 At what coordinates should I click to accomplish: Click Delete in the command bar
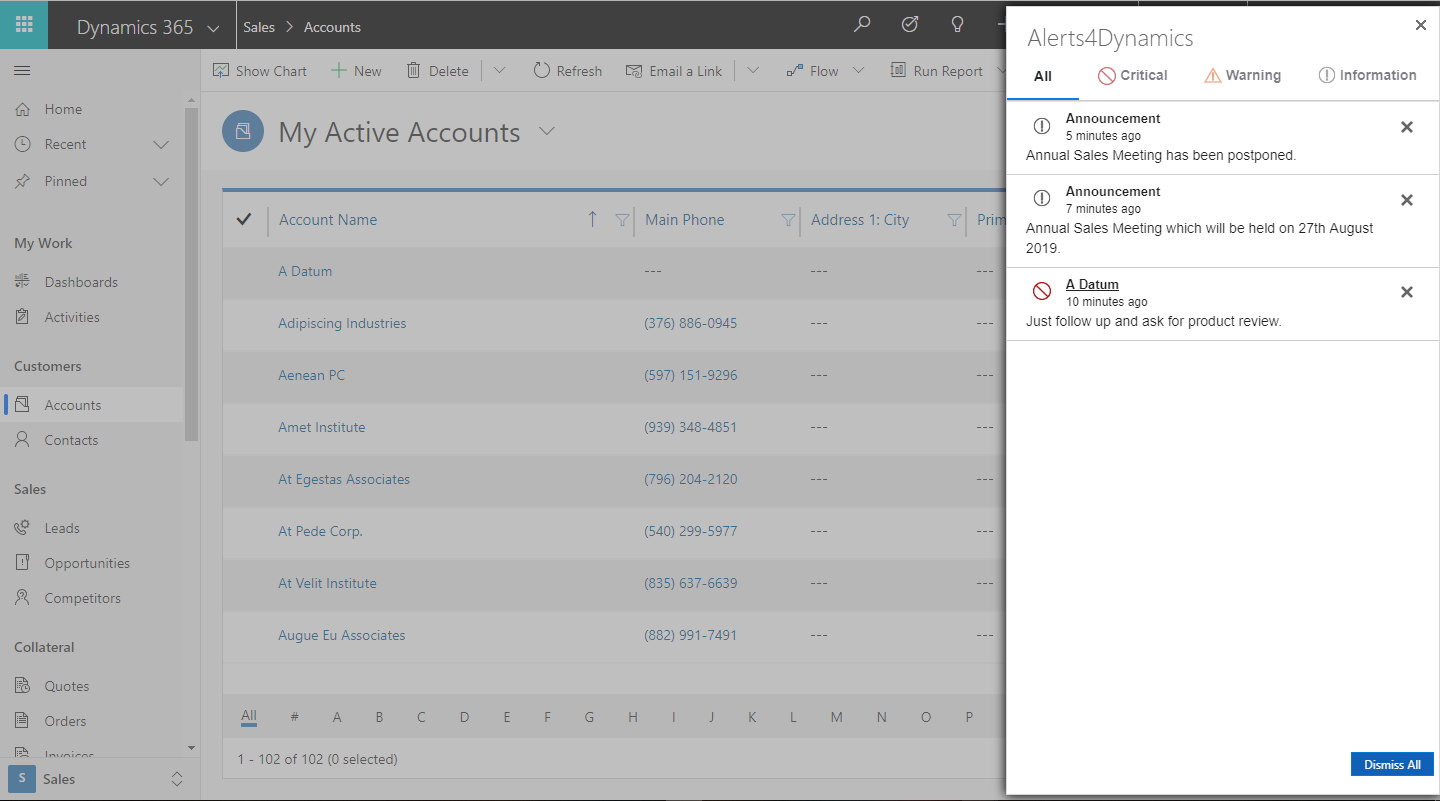(x=437, y=71)
